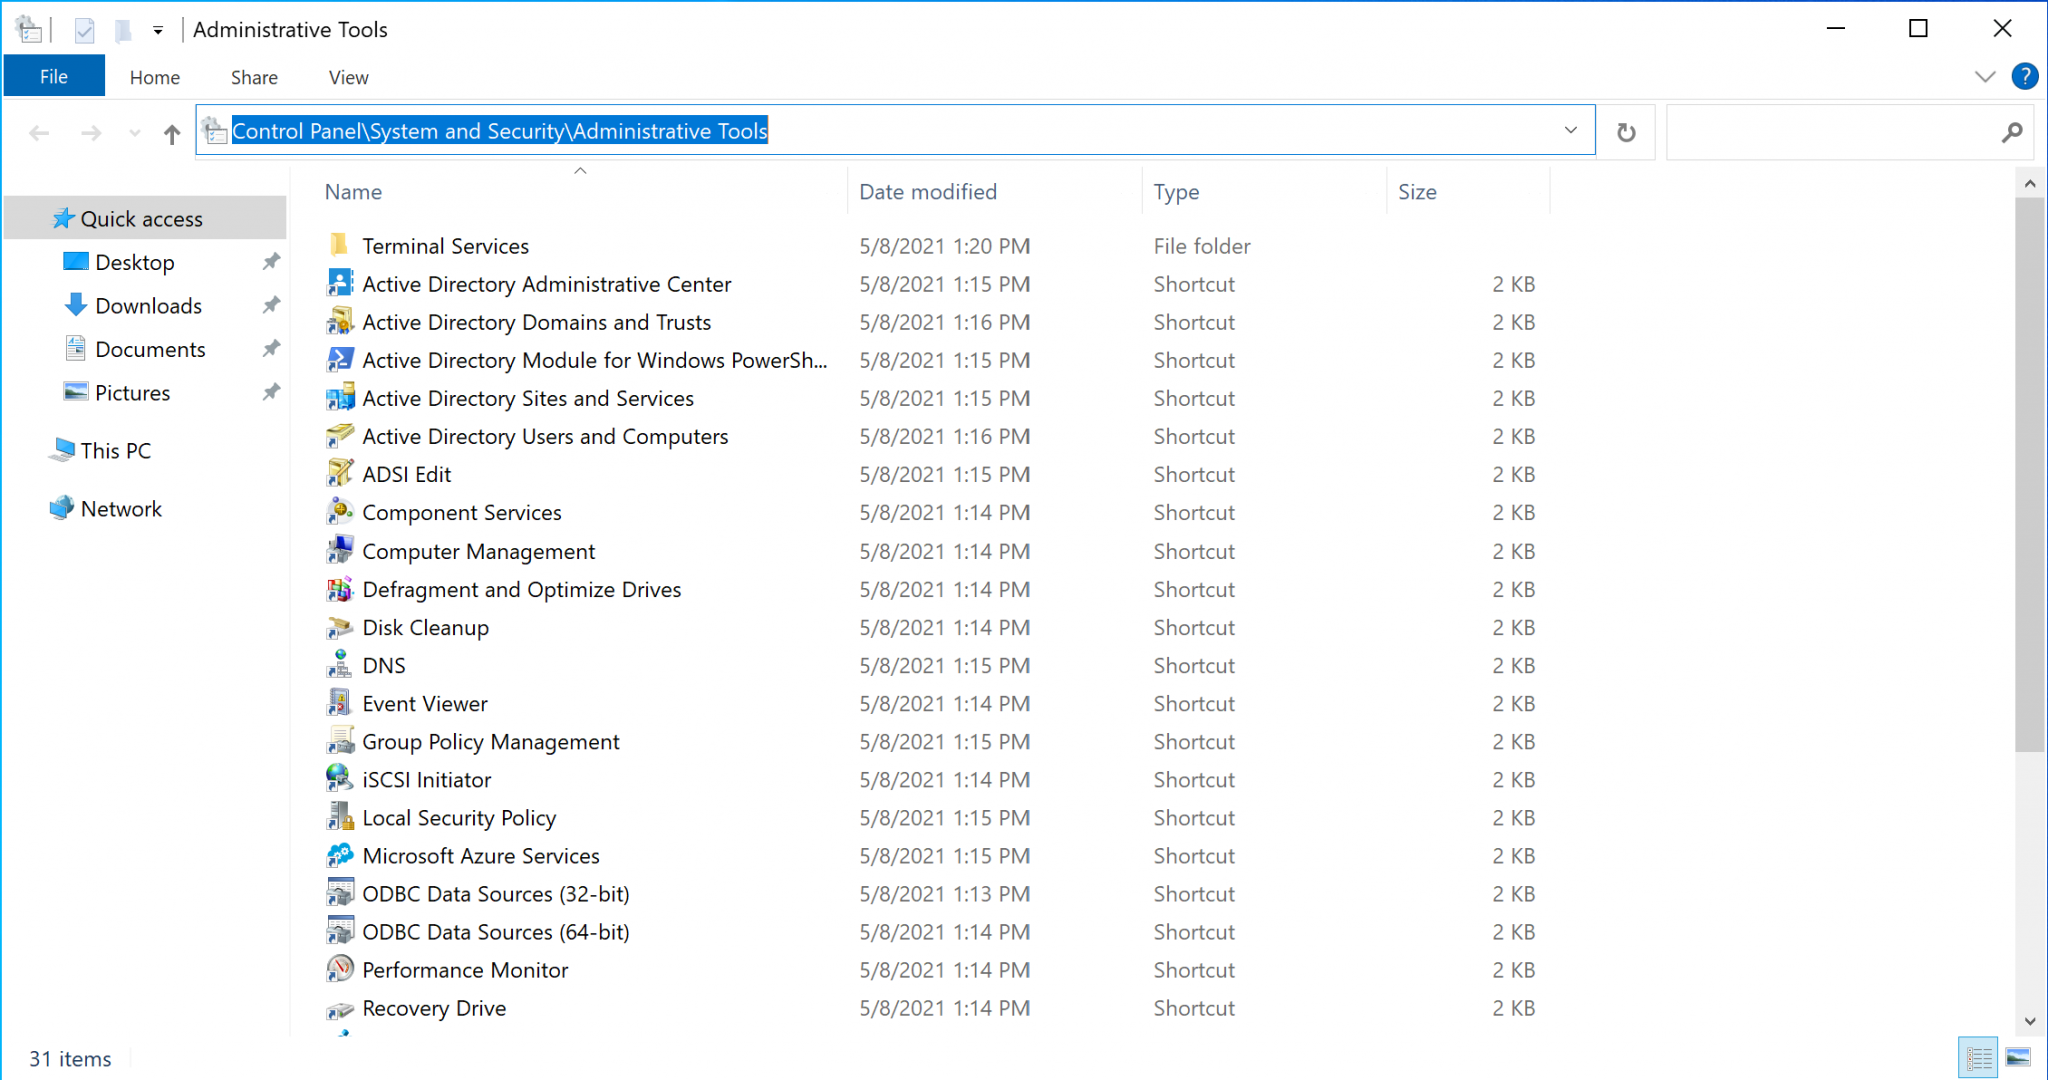2048x1080 pixels.
Task: Open the Recent locations dropdown arrow
Action: click(134, 133)
